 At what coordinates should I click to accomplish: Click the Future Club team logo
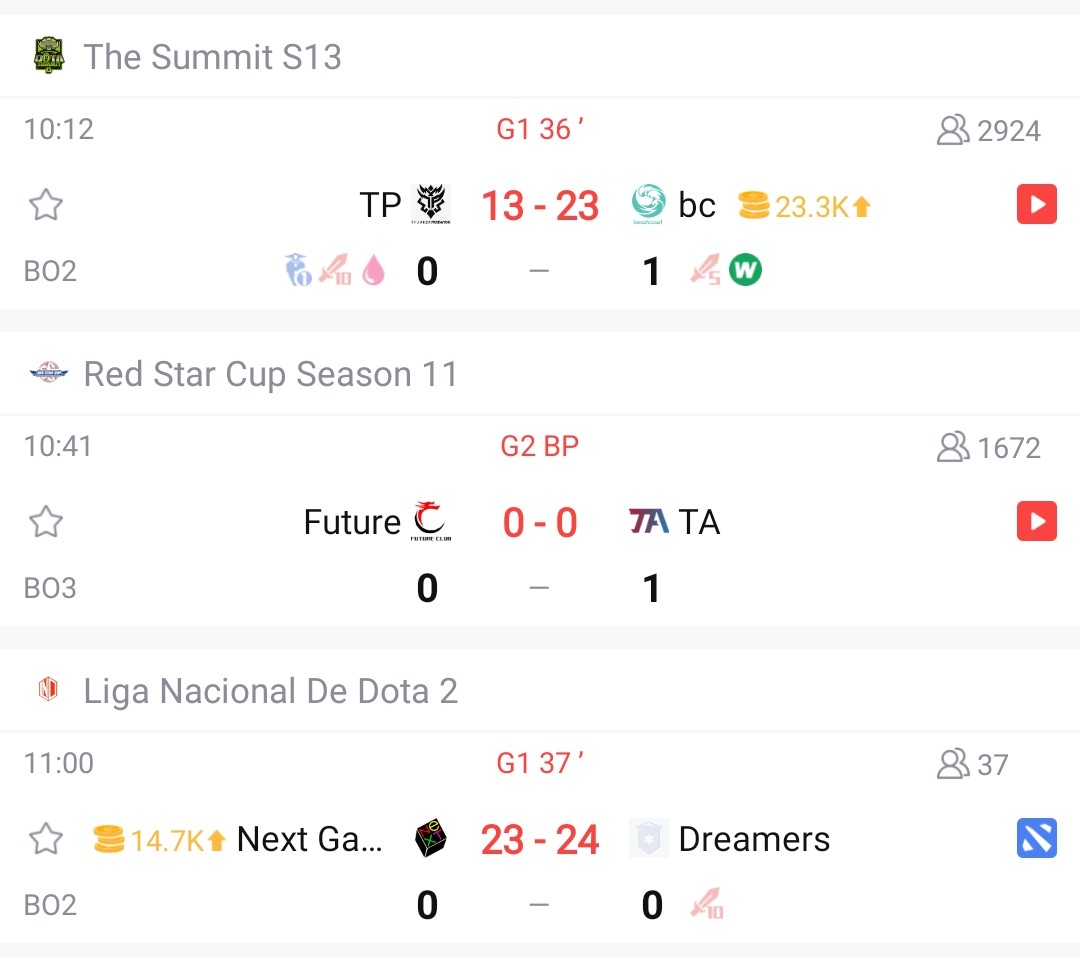tap(431, 522)
